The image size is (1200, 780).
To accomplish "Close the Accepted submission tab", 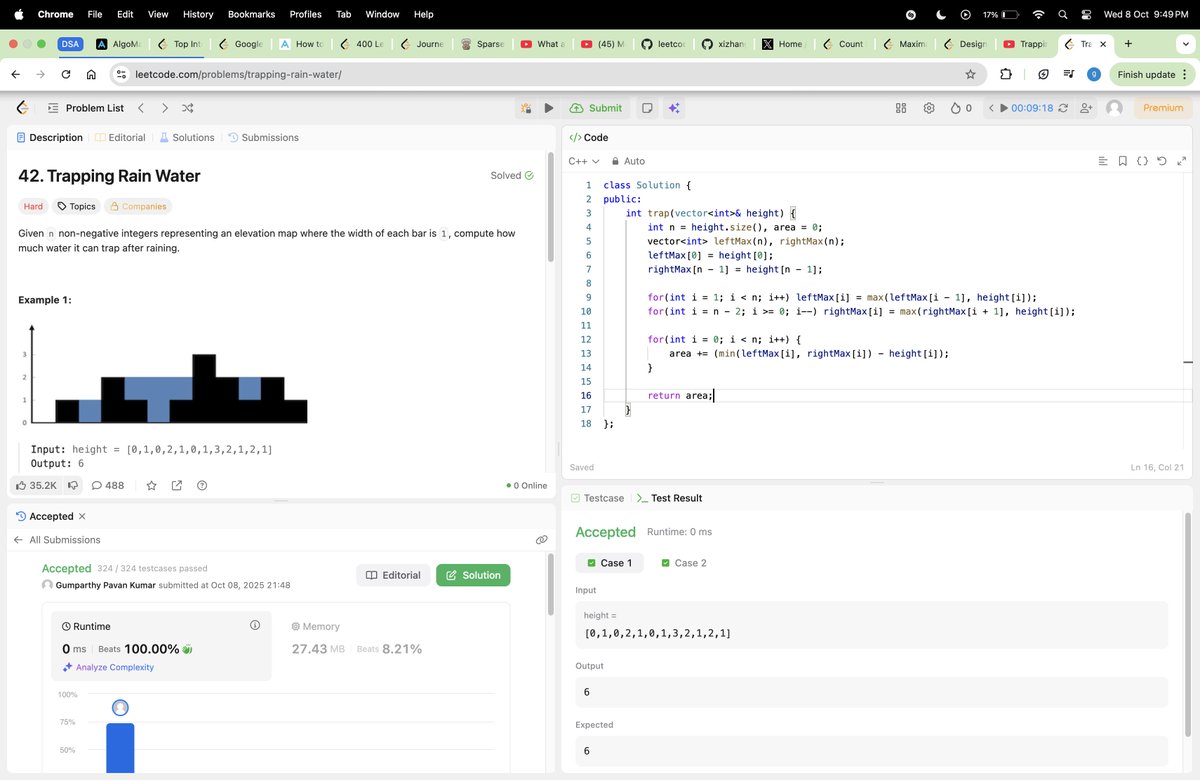I will 82,517.
